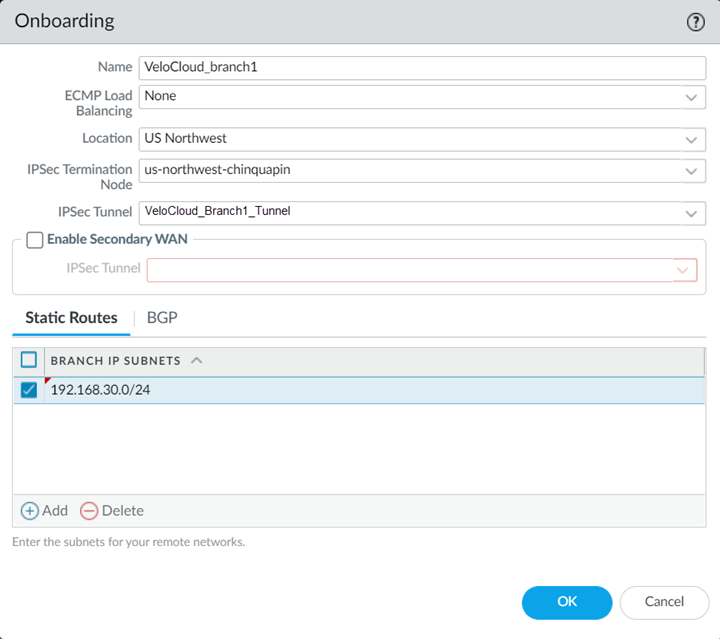Sort by Branch IP Subnets arrow
This screenshot has width=720, height=639.
point(196,360)
